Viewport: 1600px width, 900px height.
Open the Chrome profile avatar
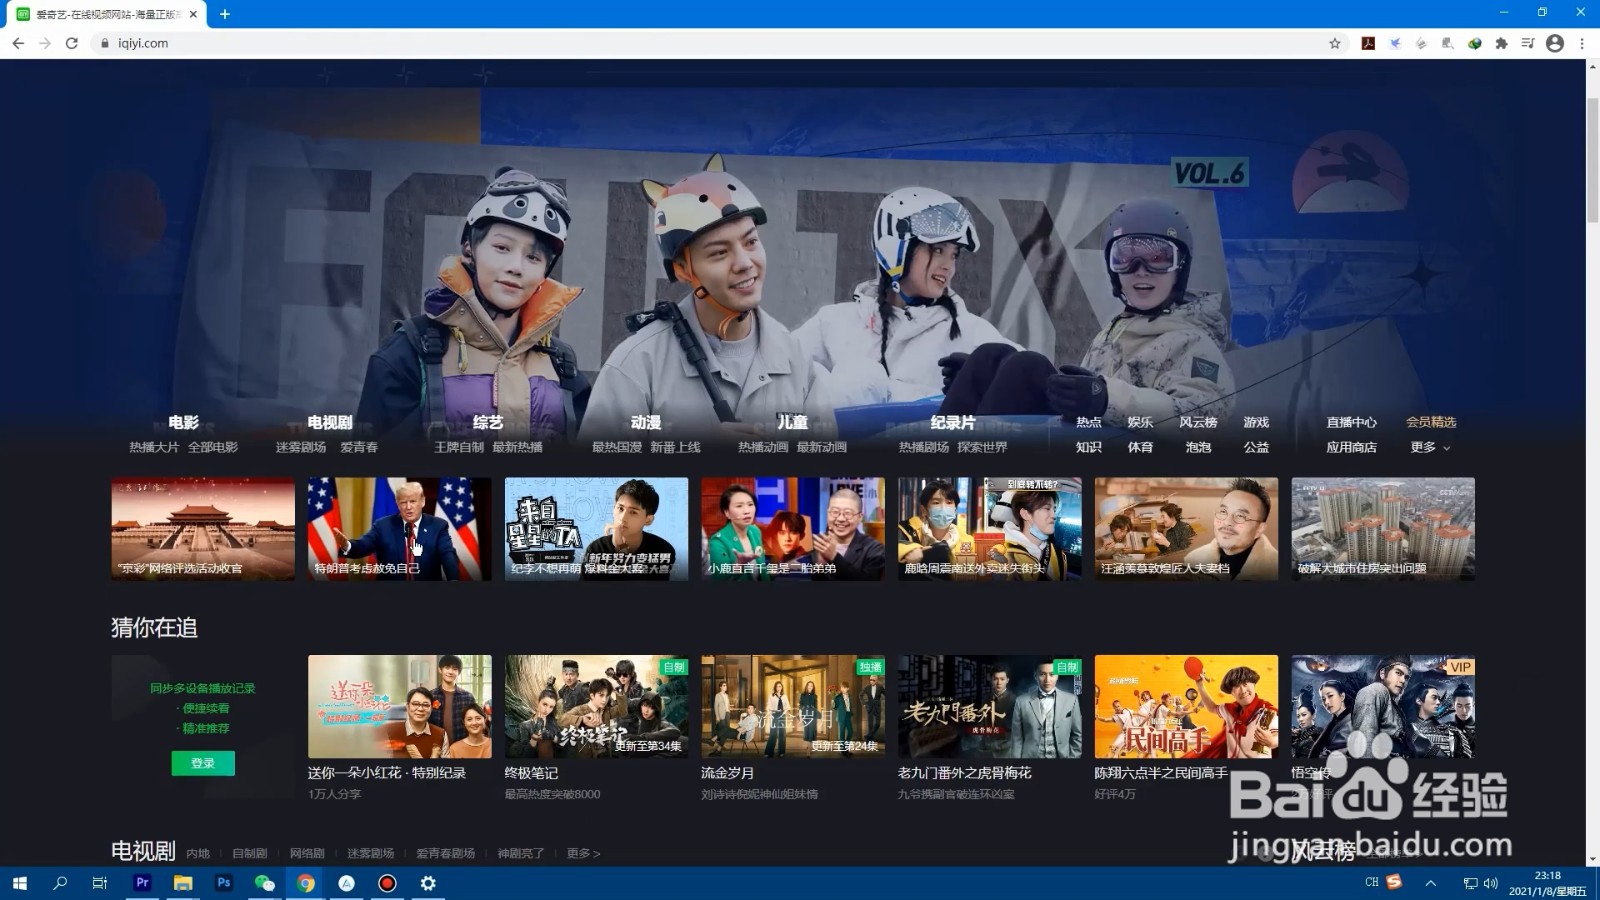(1554, 43)
